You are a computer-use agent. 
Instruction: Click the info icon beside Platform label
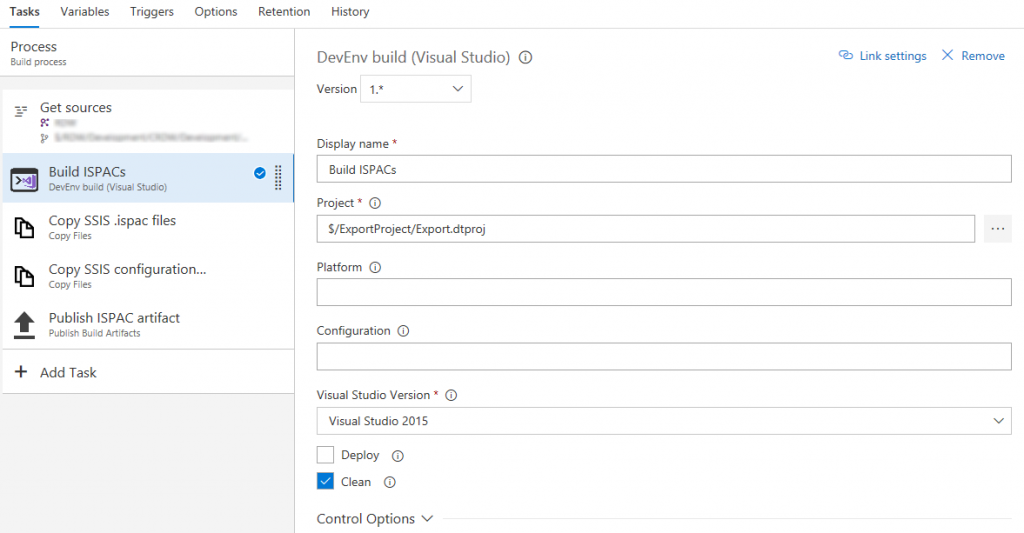pos(375,268)
